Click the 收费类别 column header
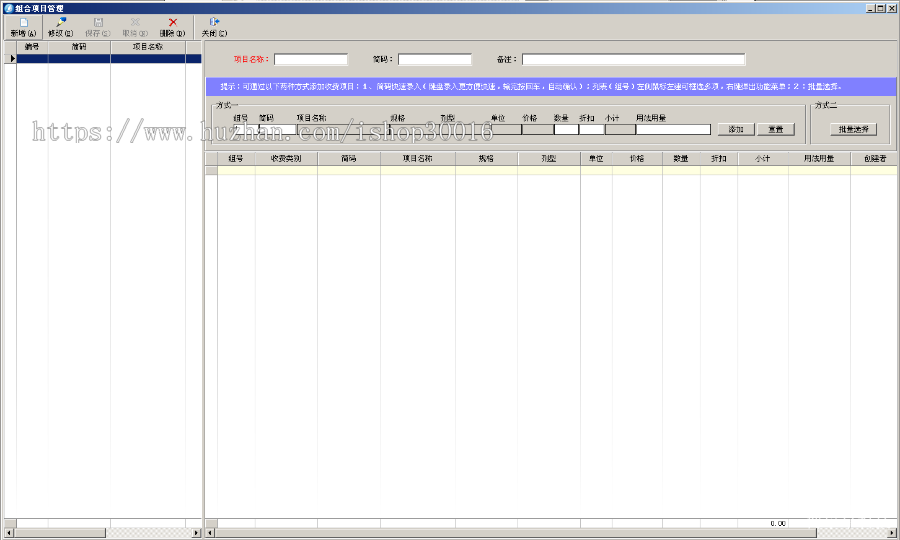 point(286,158)
